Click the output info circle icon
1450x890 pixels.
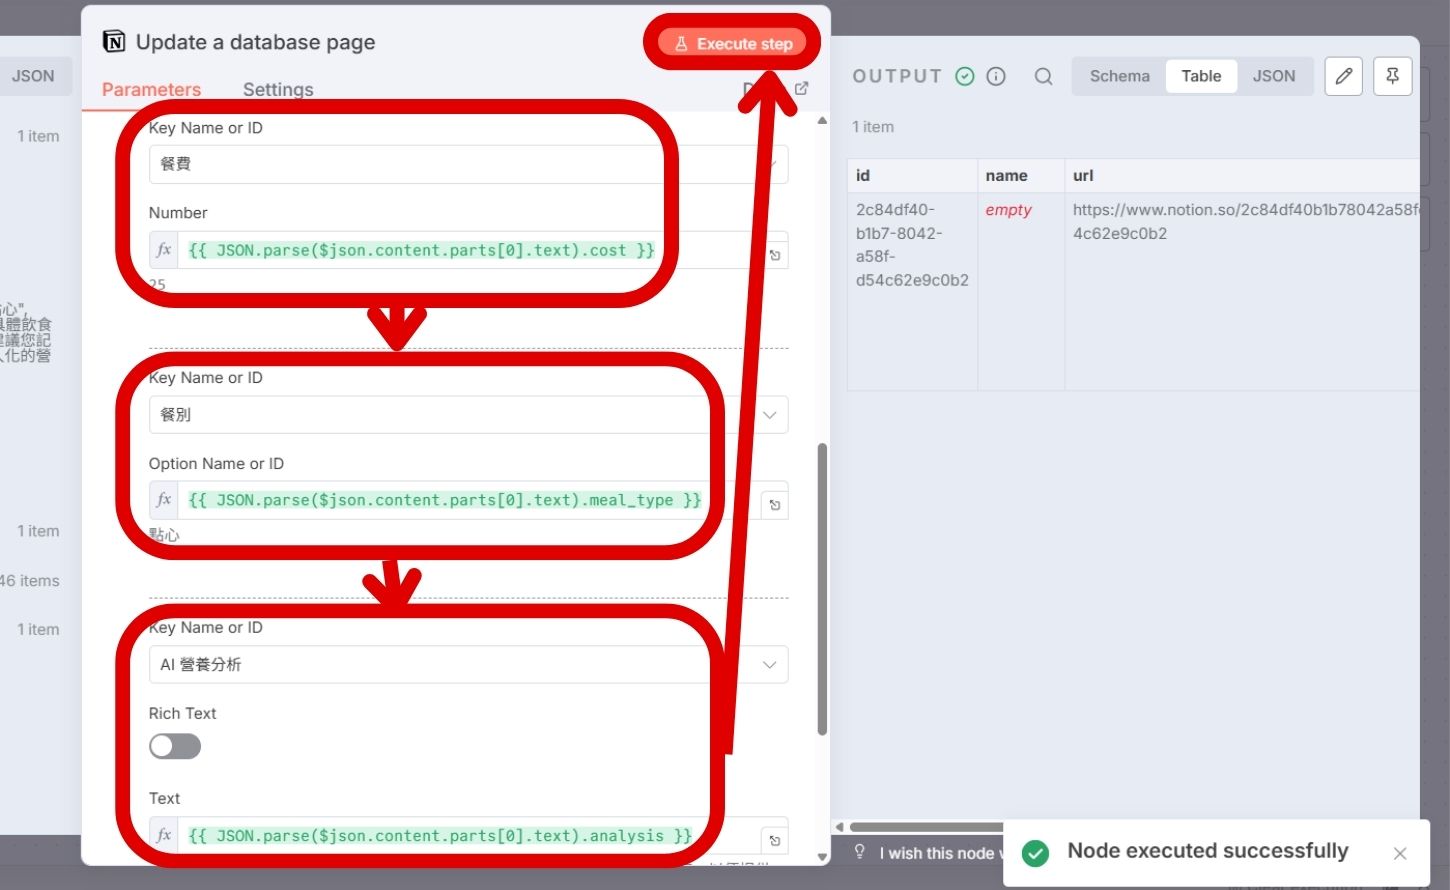(x=996, y=77)
